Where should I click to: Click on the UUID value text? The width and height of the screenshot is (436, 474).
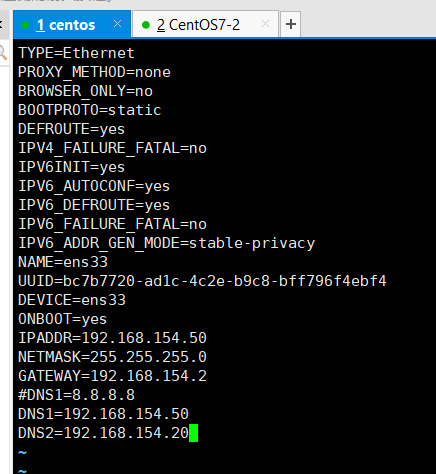(x=225, y=281)
